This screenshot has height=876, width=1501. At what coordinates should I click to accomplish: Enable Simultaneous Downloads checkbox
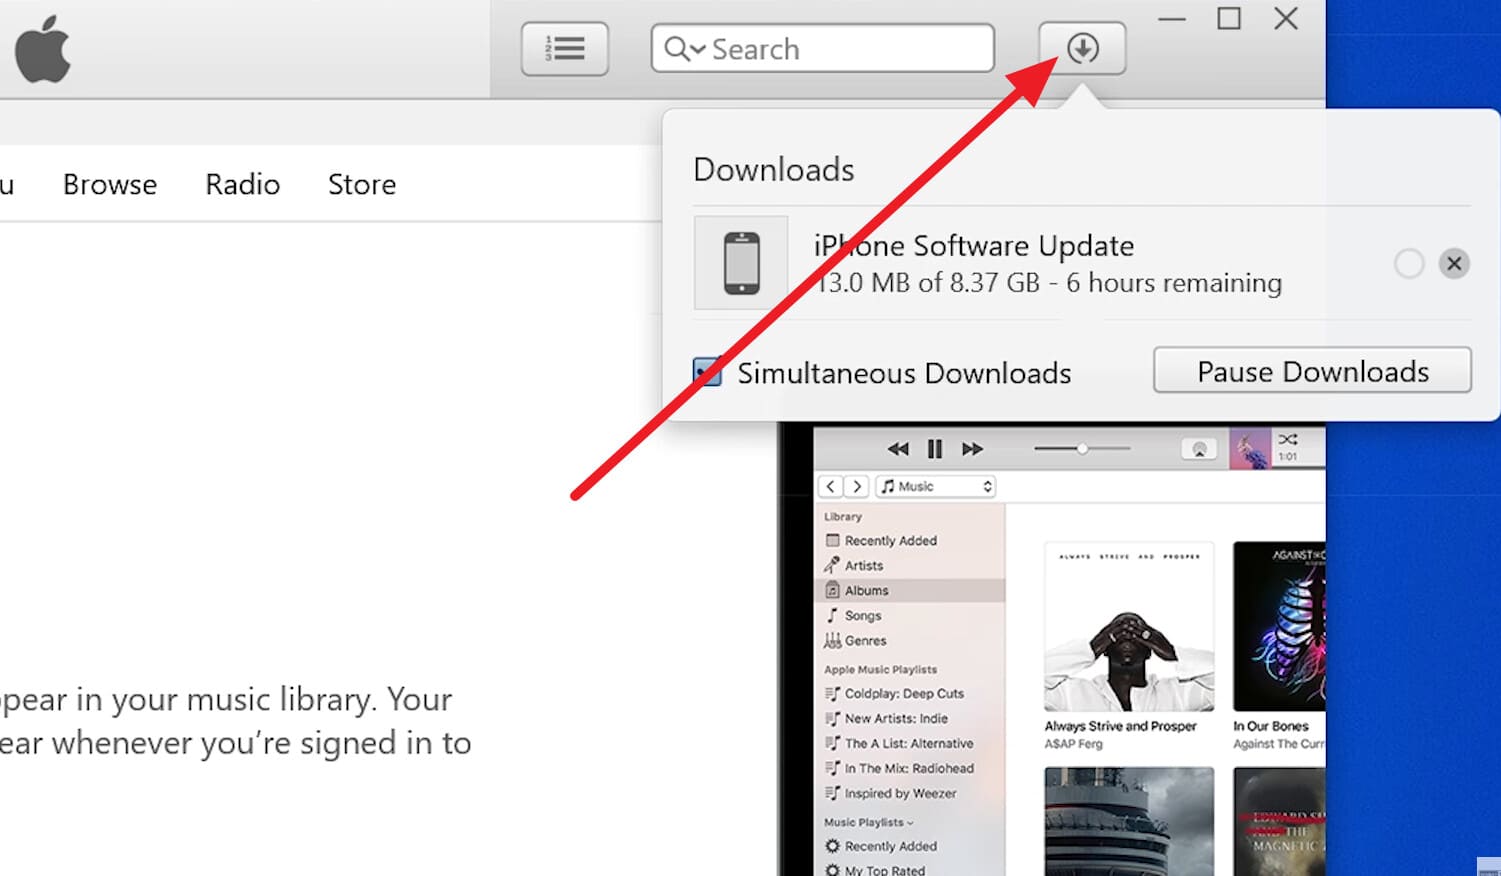(x=708, y=371)
